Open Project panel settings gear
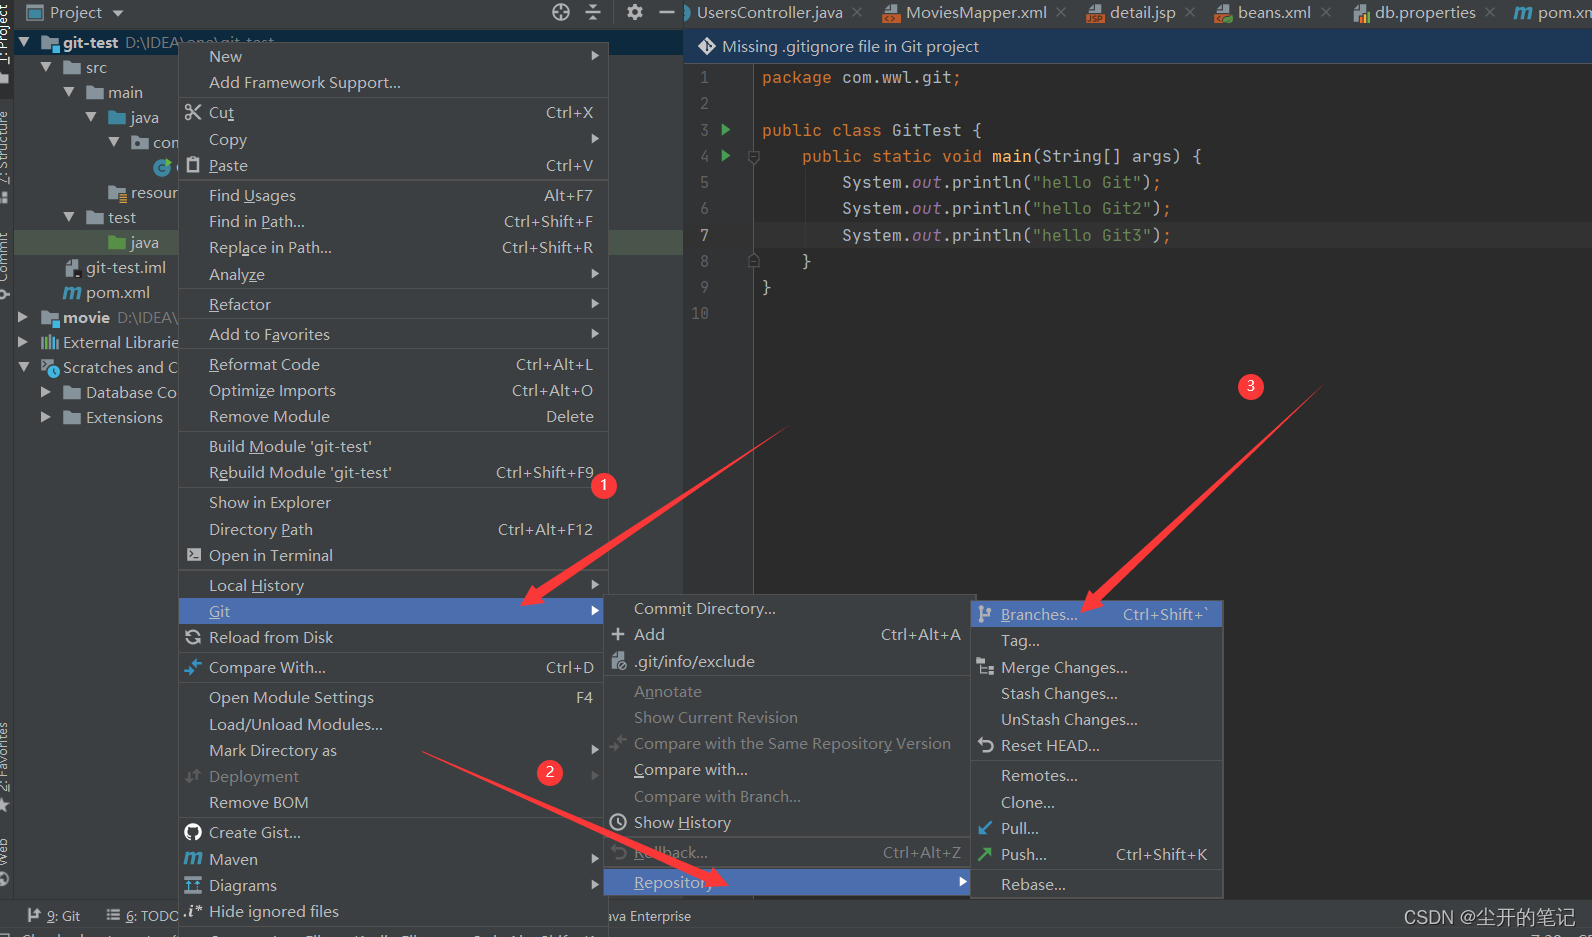The height and width of the screenshot is (937, 1592). pyautogui.click(x=635, y=12)
